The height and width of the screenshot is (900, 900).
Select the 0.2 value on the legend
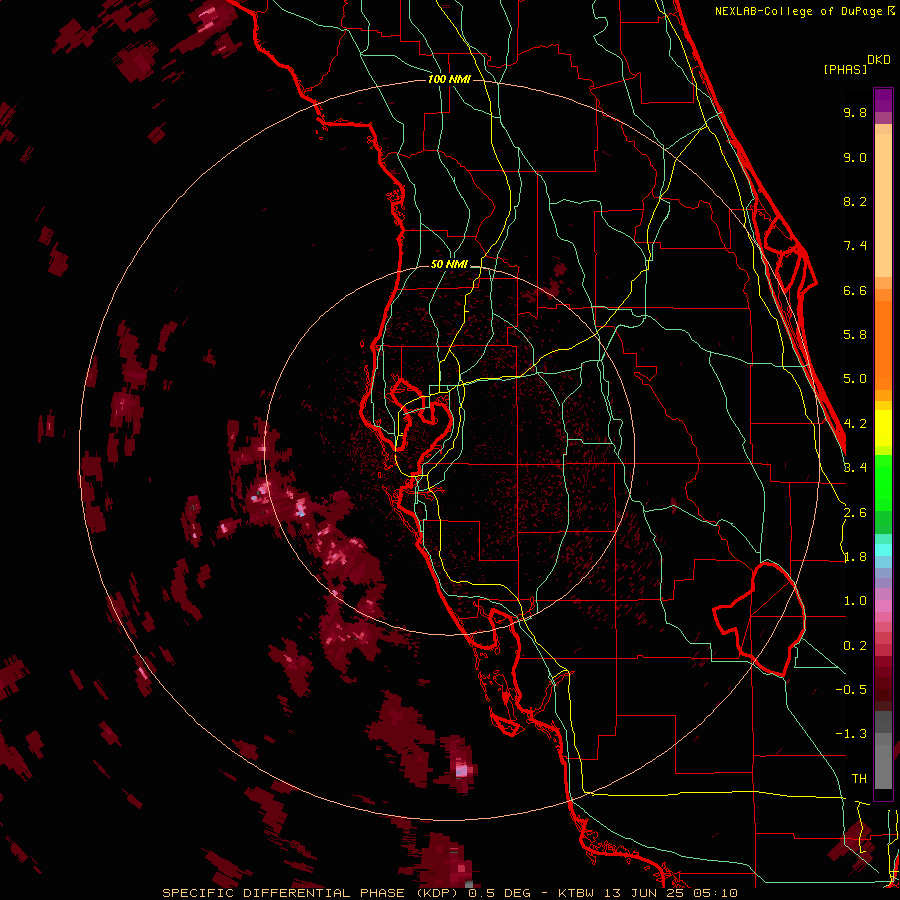pos(855,646)
